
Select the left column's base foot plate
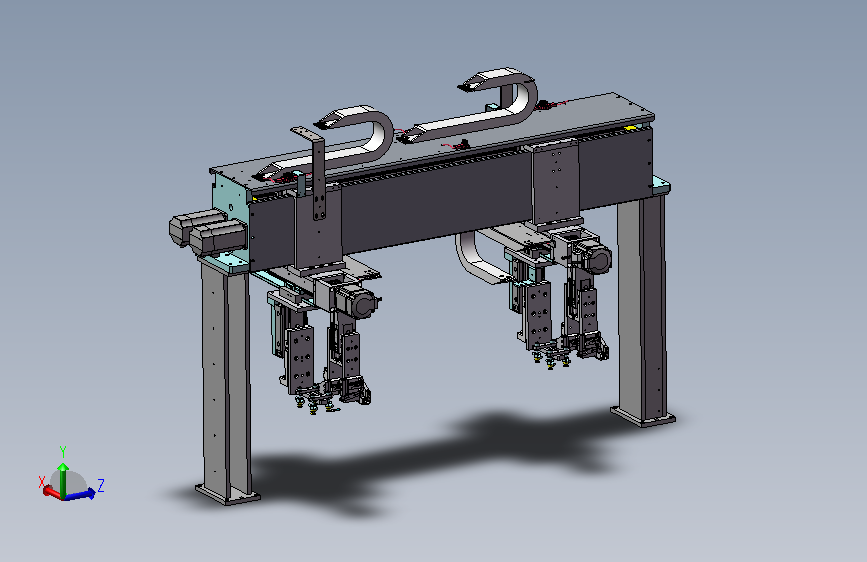point(228,494)
